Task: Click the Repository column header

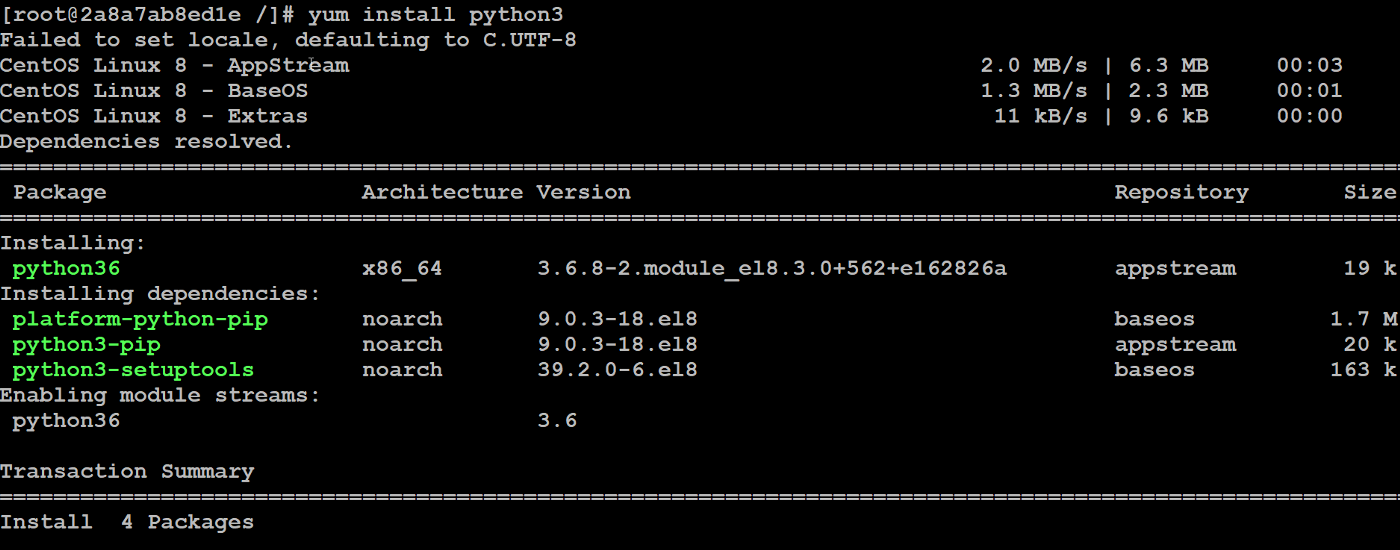Action: click(x=1181, y=192)
